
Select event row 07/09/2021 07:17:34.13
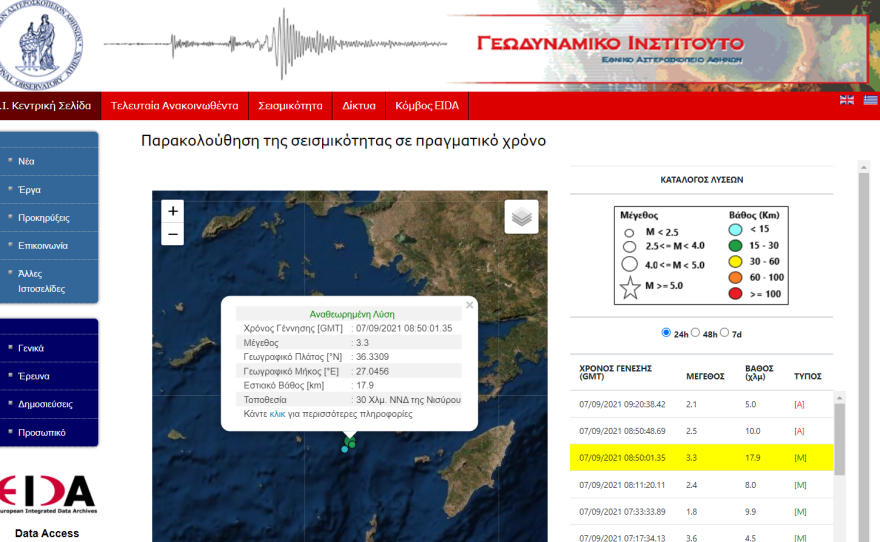(702, 536)
